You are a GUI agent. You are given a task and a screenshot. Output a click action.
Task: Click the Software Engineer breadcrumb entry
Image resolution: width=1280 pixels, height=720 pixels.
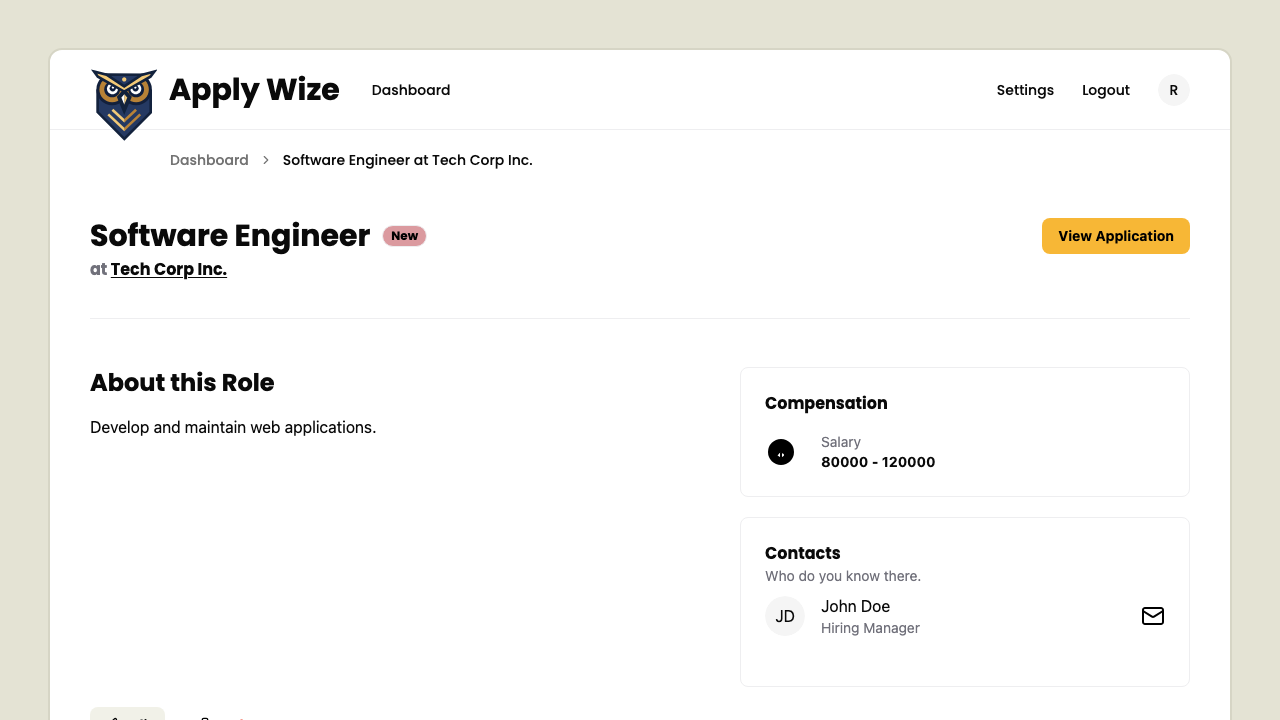[x=407, y=159]
